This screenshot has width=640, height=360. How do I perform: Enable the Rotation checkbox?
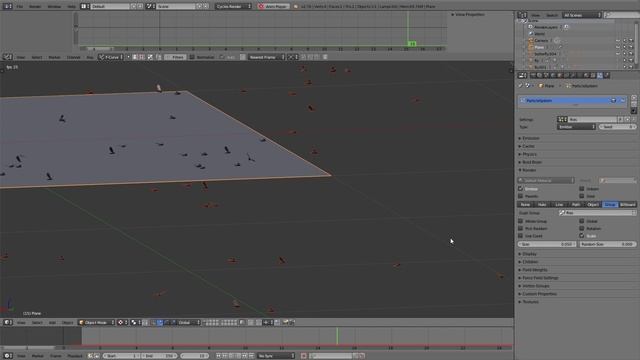[582, 229]
